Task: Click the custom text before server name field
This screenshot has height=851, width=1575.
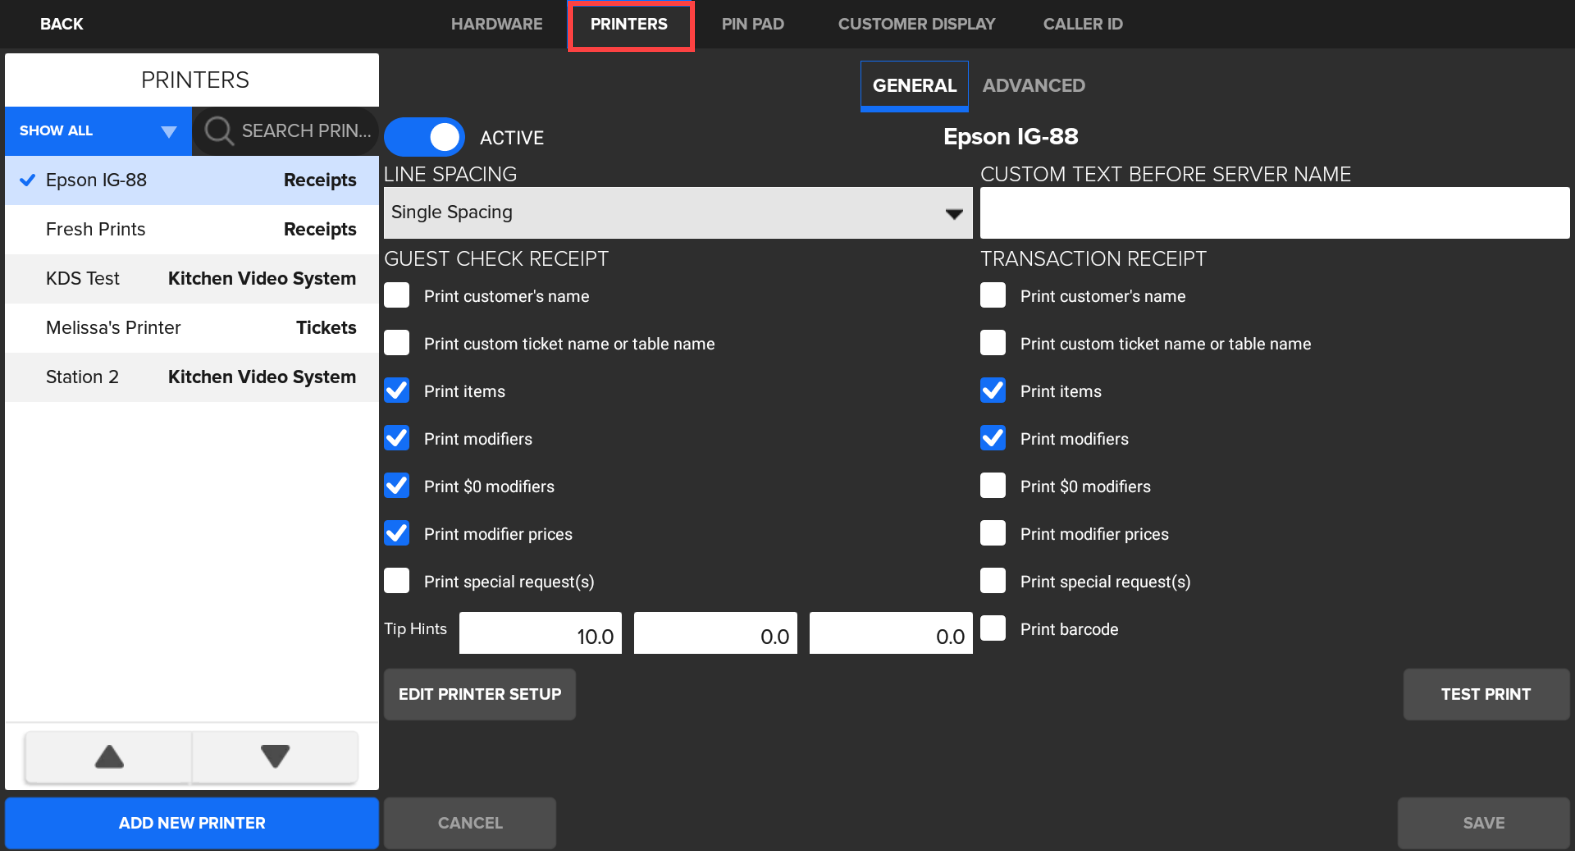Action: [x=1274, y=213]
